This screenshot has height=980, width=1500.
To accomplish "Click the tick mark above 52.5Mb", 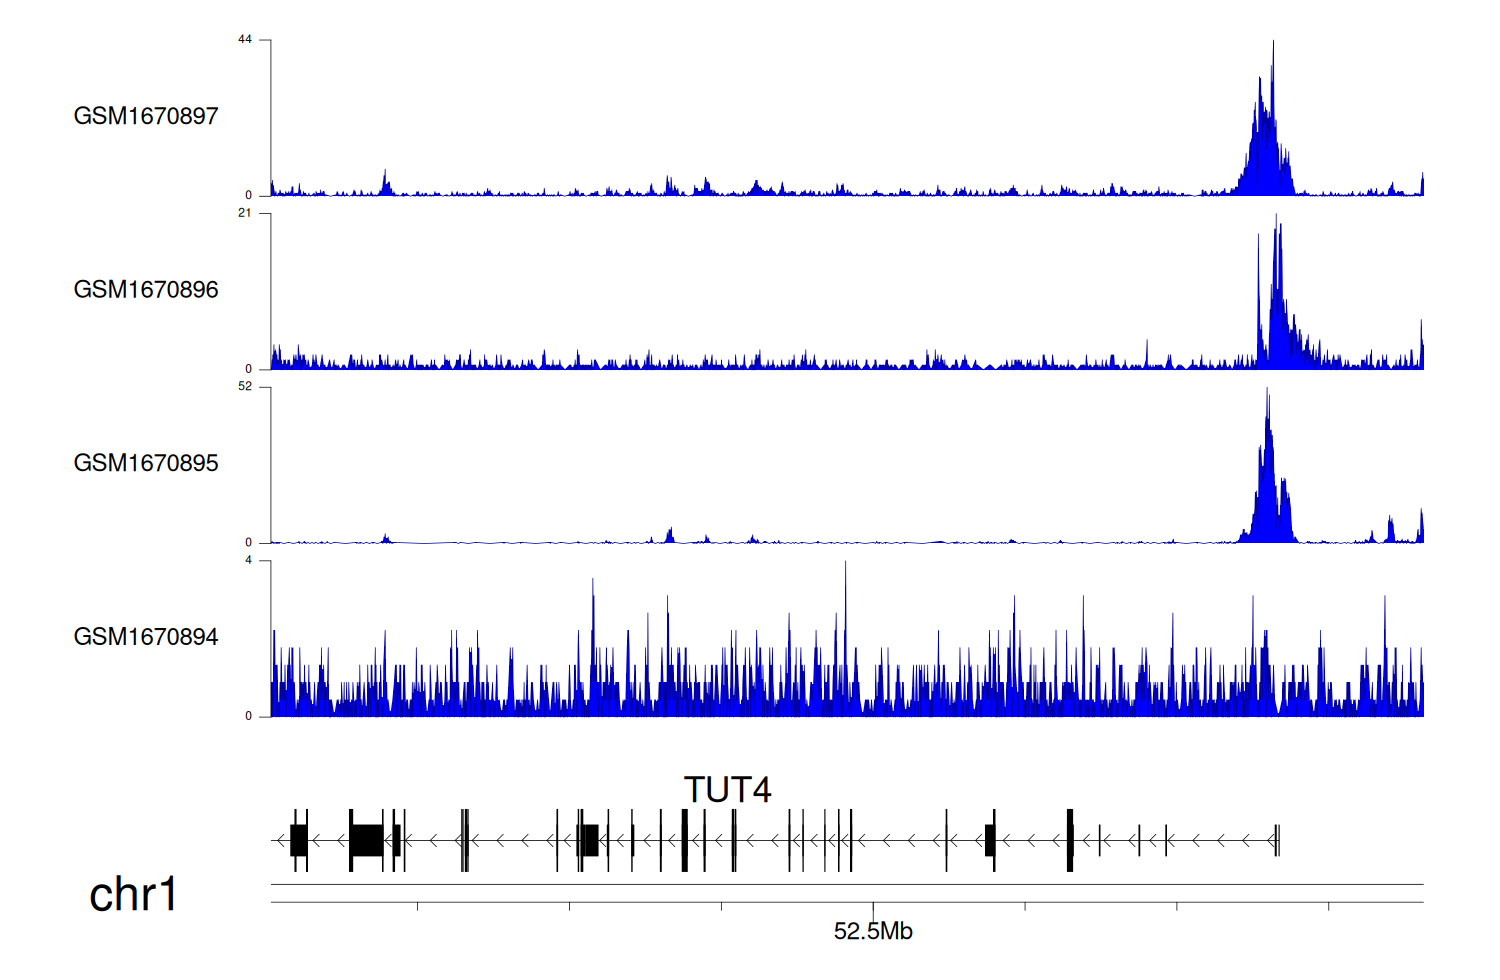I will point(873,907).
